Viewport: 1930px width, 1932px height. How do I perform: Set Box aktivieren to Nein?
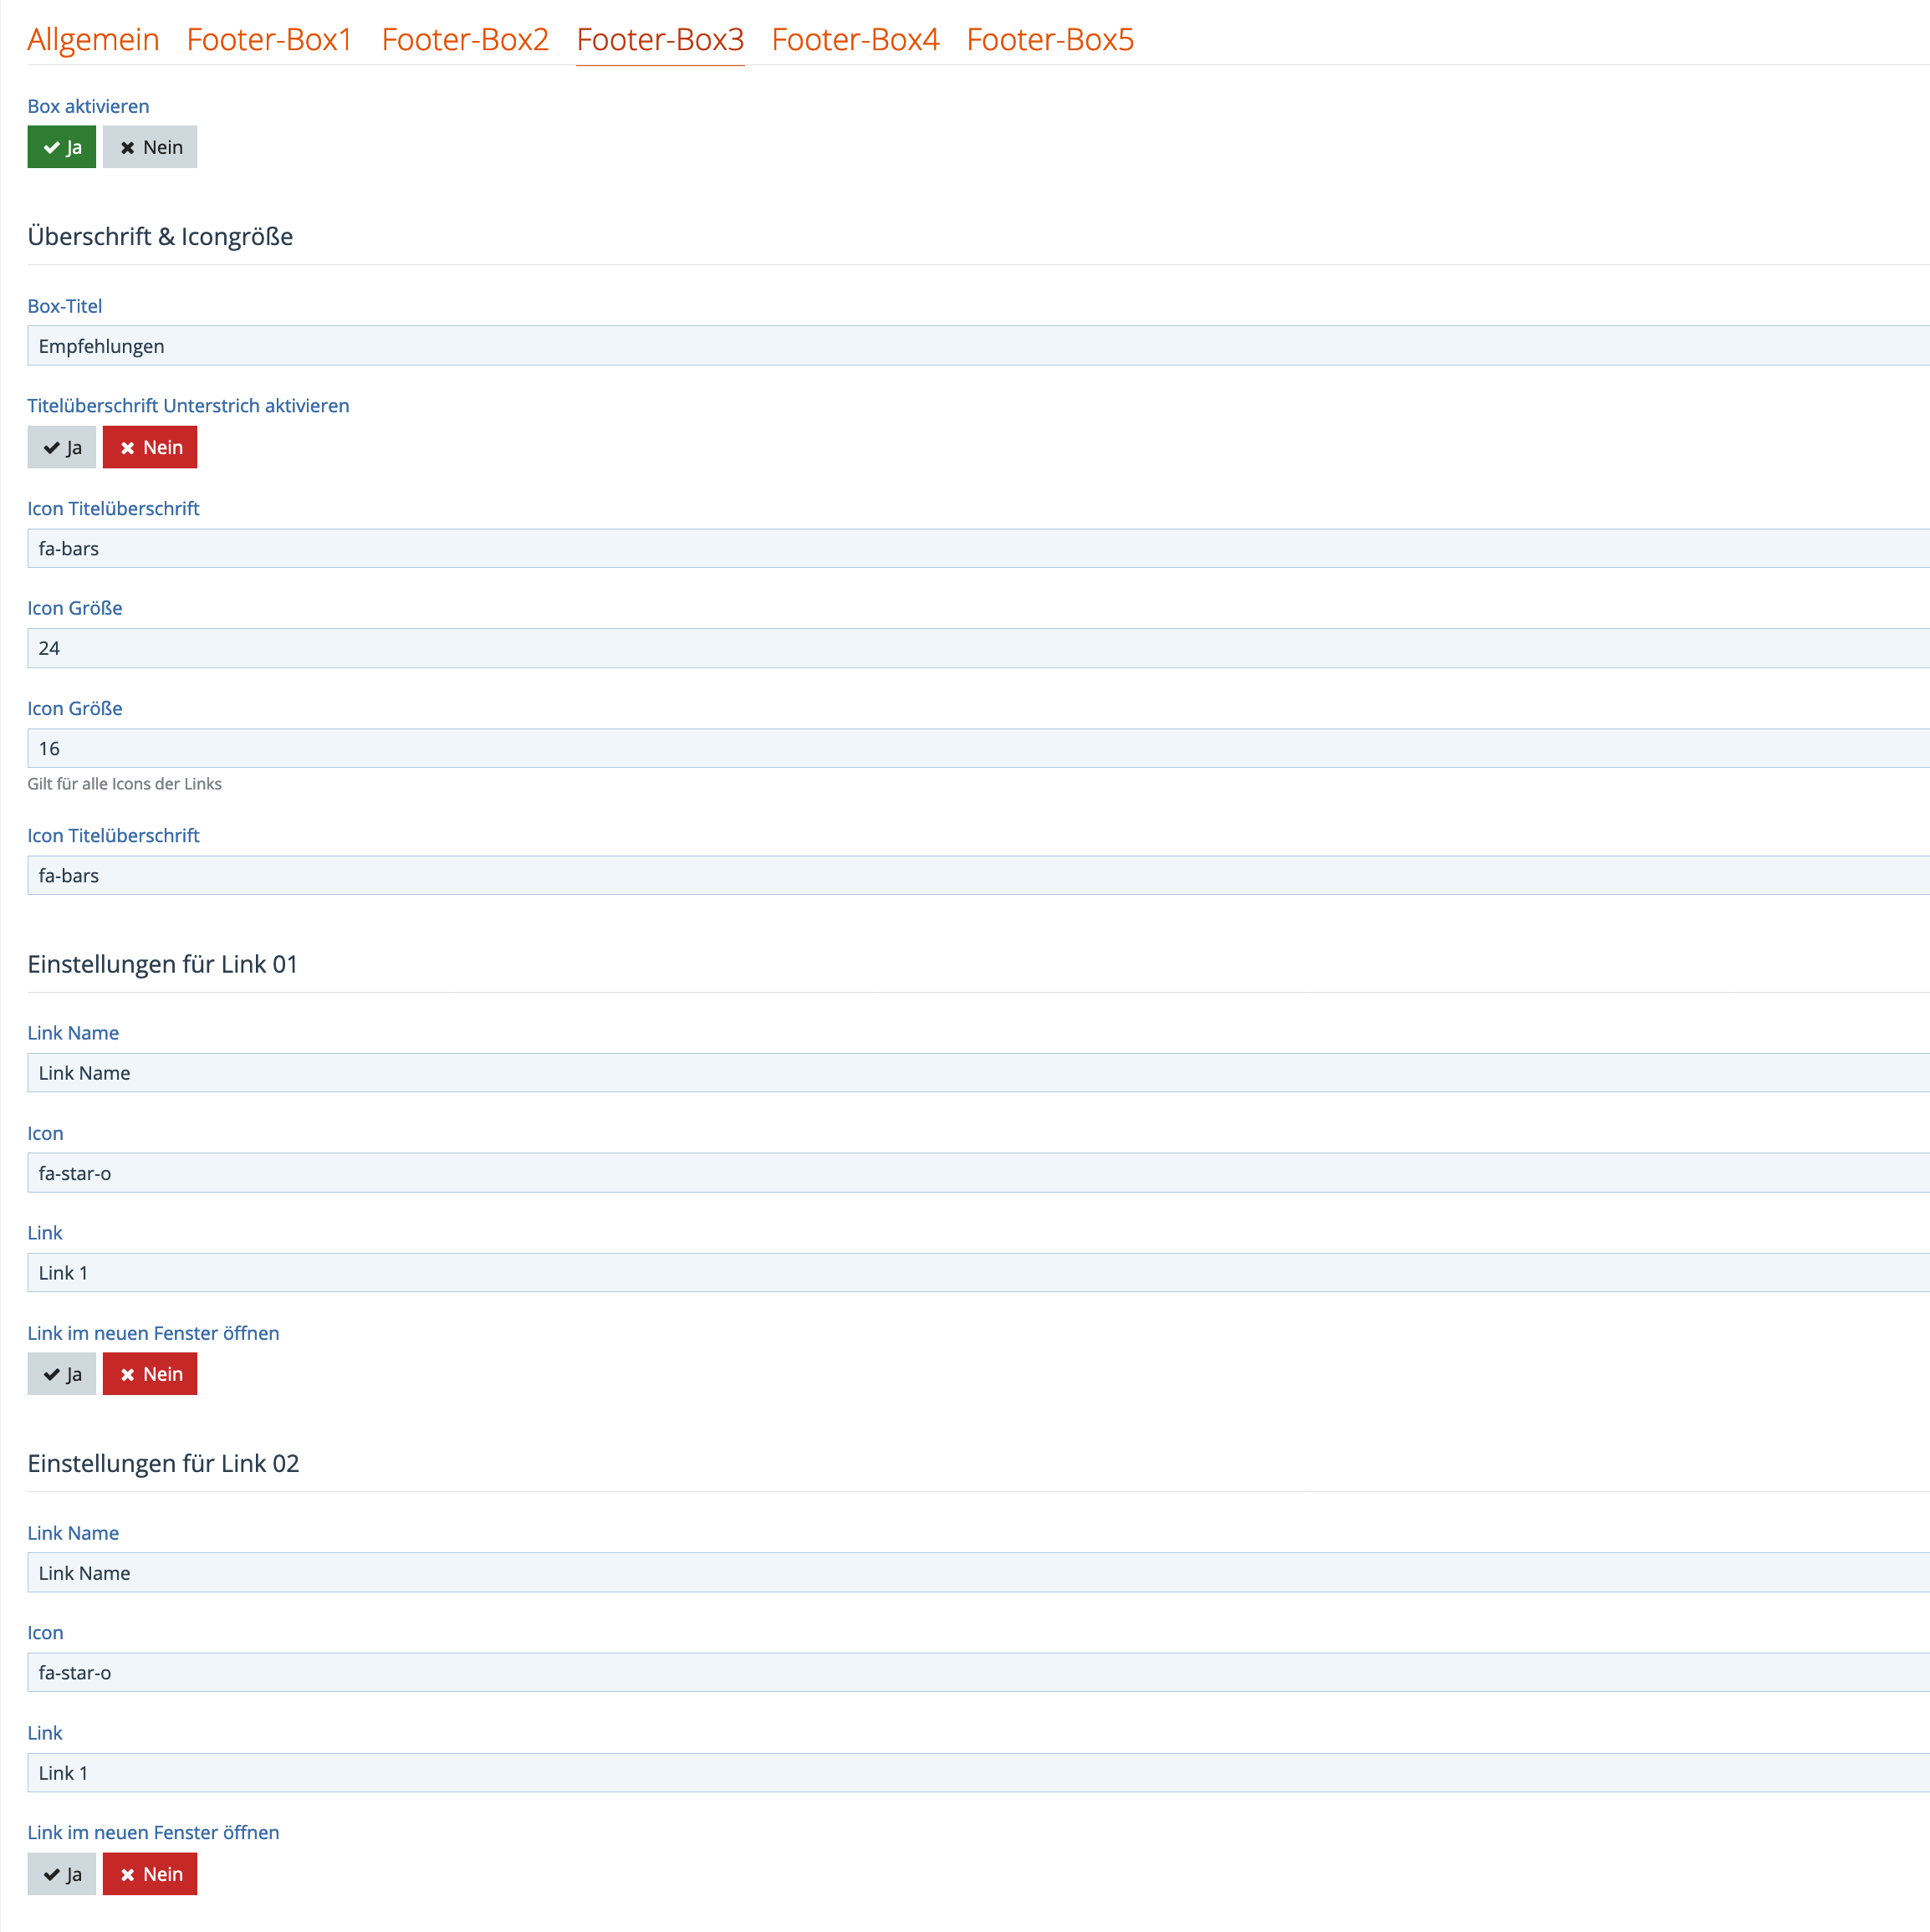click(x=150, y=147)
